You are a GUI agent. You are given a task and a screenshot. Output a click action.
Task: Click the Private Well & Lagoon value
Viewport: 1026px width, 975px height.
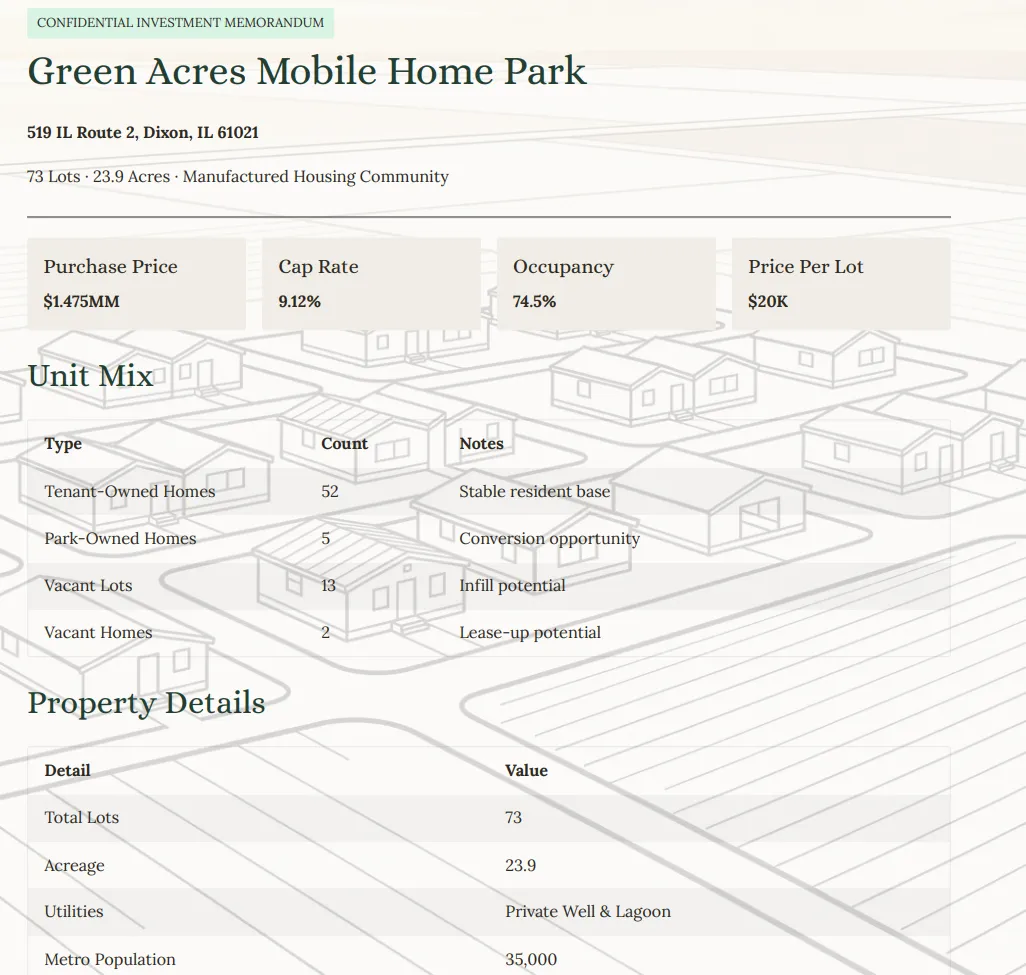pos(588,912)
